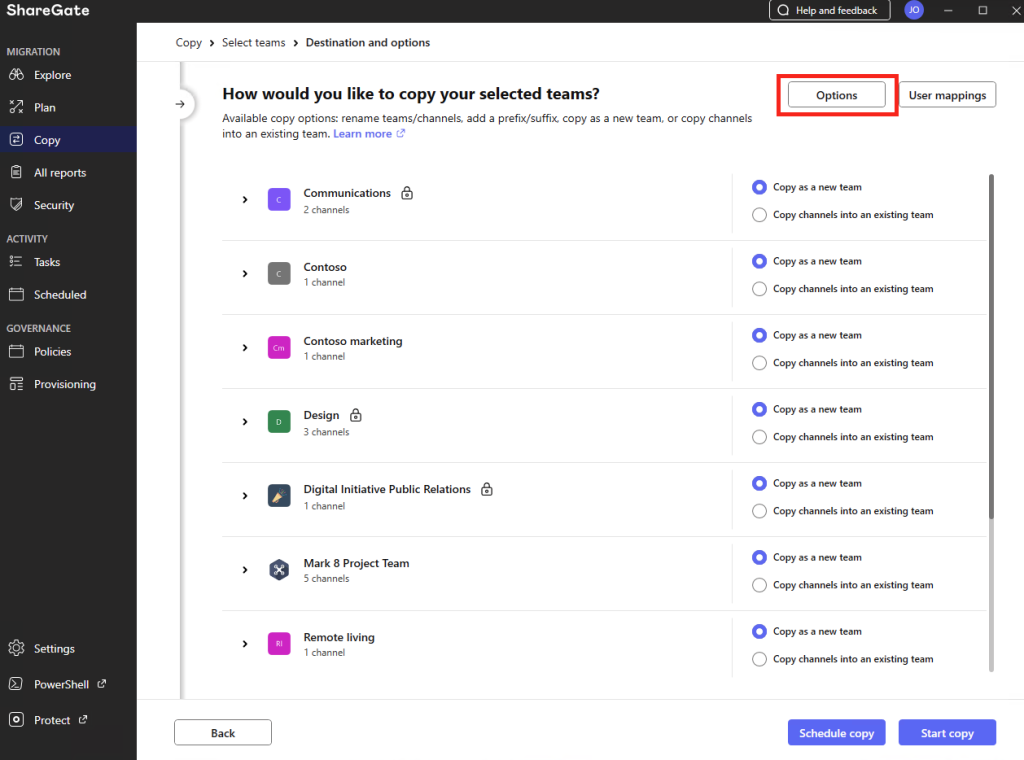Screen dimensions: 1024x760
Task: Click the lock icon beside Communications
Action: click(407, 193)
